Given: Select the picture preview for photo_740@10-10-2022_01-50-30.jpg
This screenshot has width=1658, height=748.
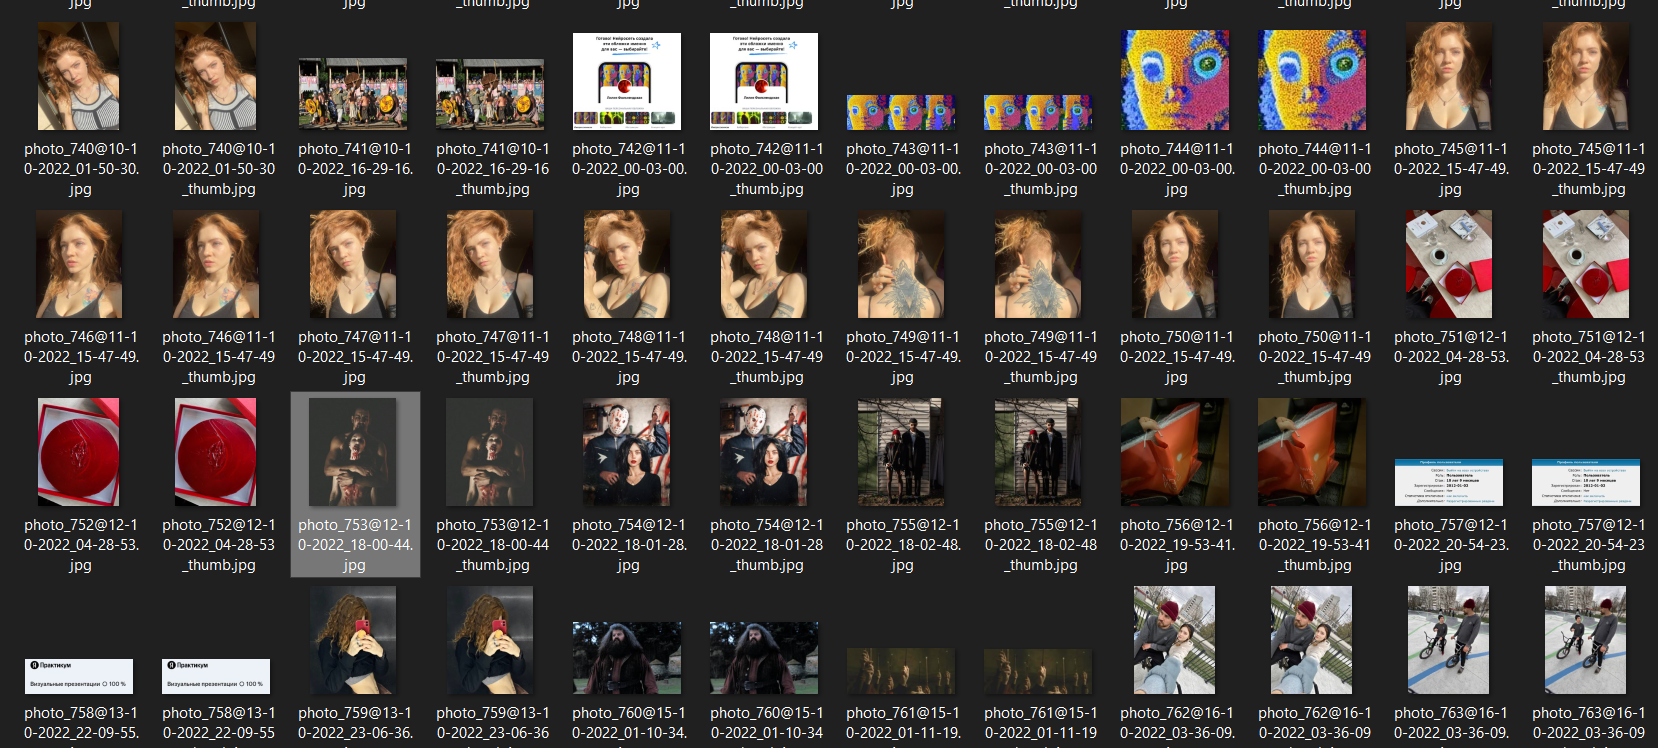Looking at the screenshot, I should pyautogui.click(x=78, y=76).
